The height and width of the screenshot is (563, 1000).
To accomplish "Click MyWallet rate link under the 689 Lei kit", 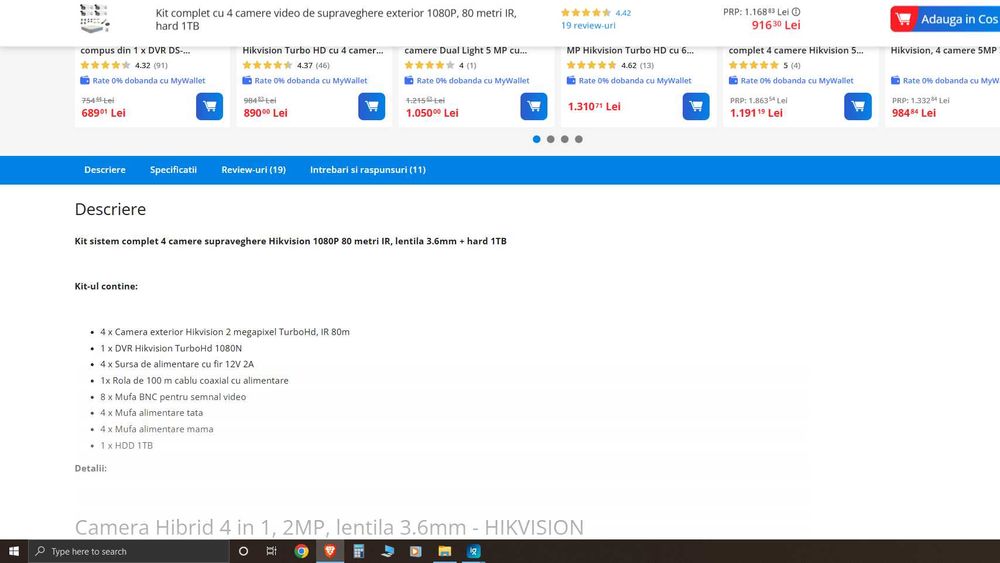I will (x=143, y=80).
